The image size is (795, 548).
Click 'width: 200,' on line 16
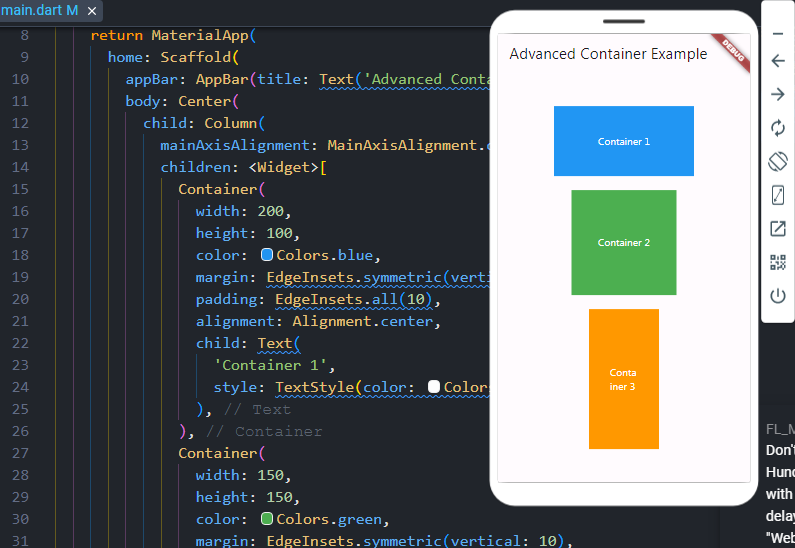coord(244,211)
